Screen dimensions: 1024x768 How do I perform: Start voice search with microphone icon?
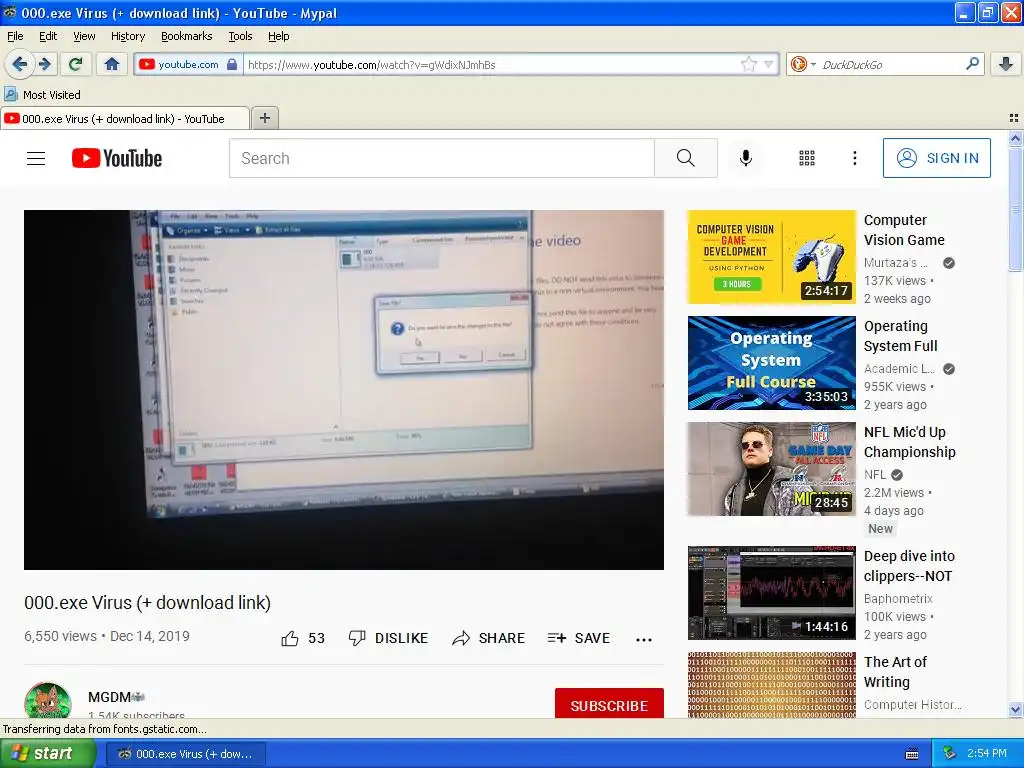click(x=746, y=158)
